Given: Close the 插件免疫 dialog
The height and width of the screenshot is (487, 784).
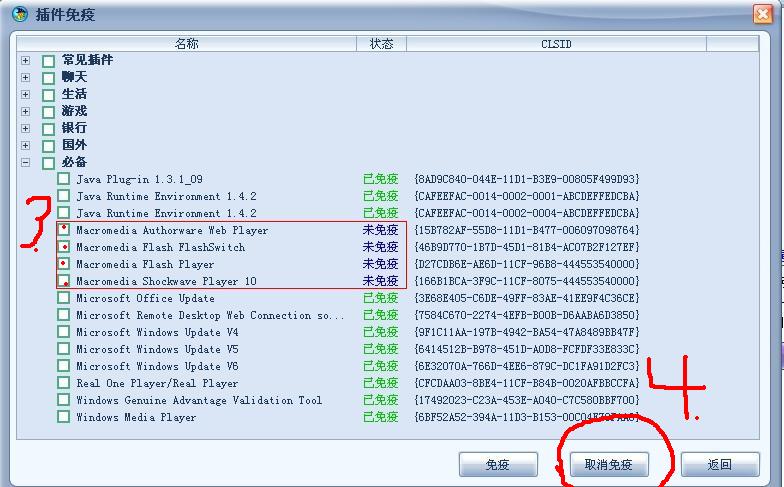Looking at the screenshot, I should point(763,14).
